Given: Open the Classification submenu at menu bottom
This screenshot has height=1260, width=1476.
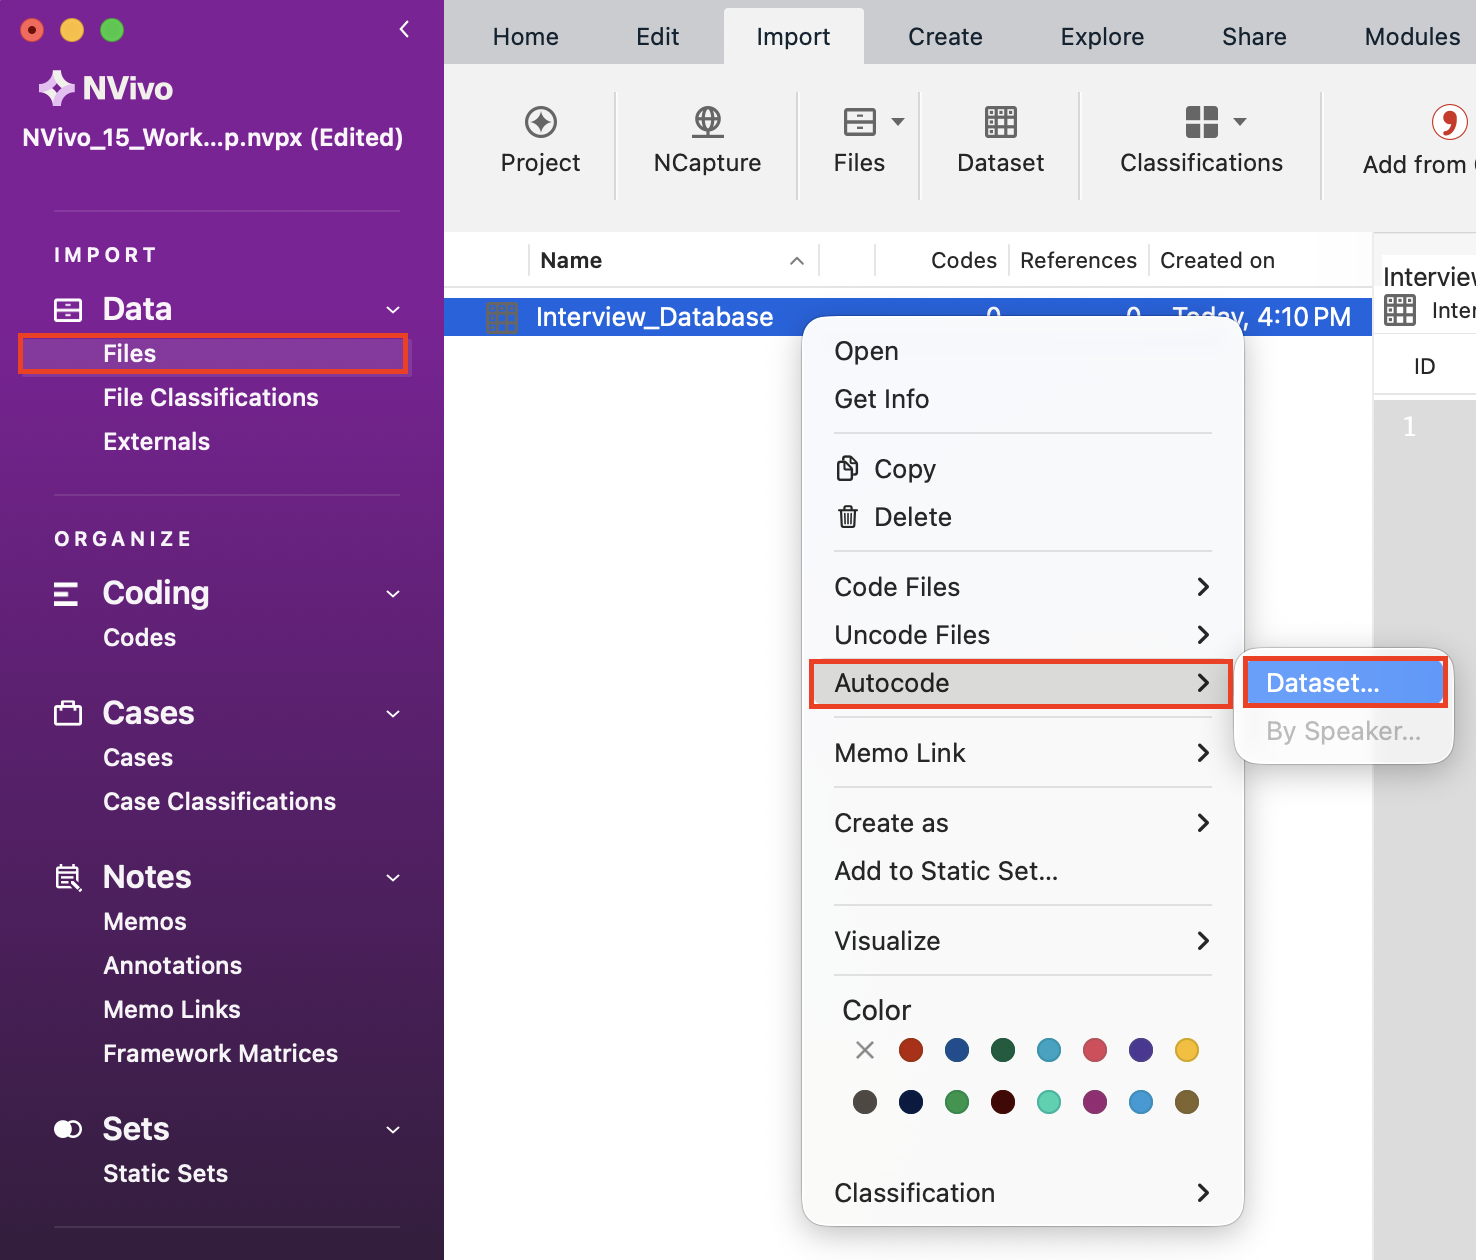Looking at the screenshot, I should pos(1023,1193).
